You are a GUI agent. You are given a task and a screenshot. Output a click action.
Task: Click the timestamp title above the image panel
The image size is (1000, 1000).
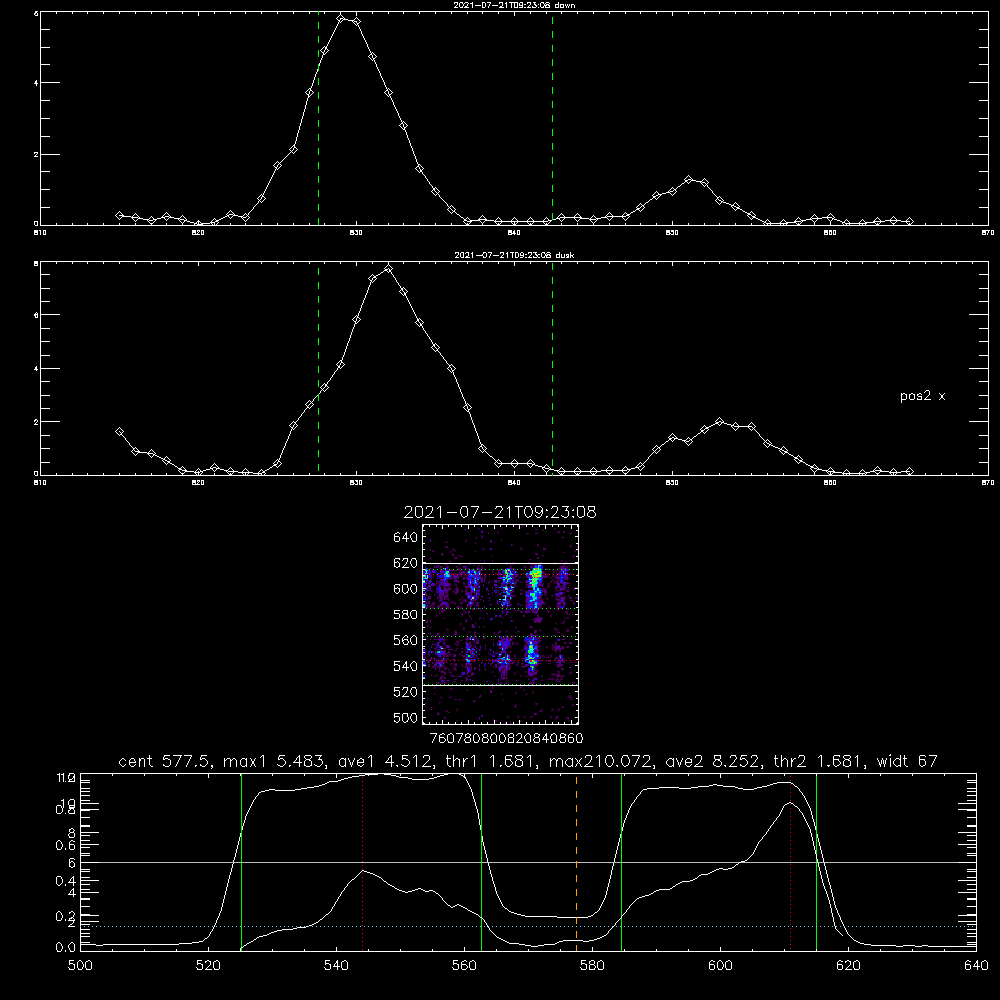click(500, 512)
